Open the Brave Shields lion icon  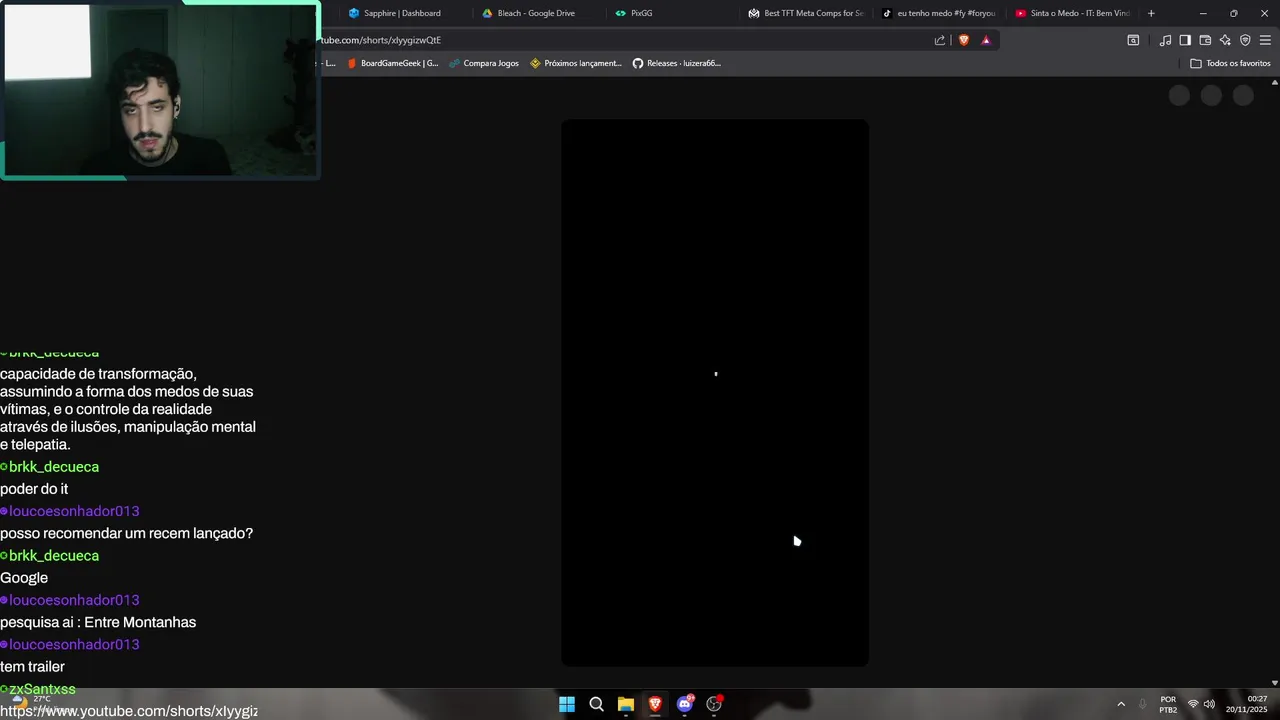(x=964, y=40)
